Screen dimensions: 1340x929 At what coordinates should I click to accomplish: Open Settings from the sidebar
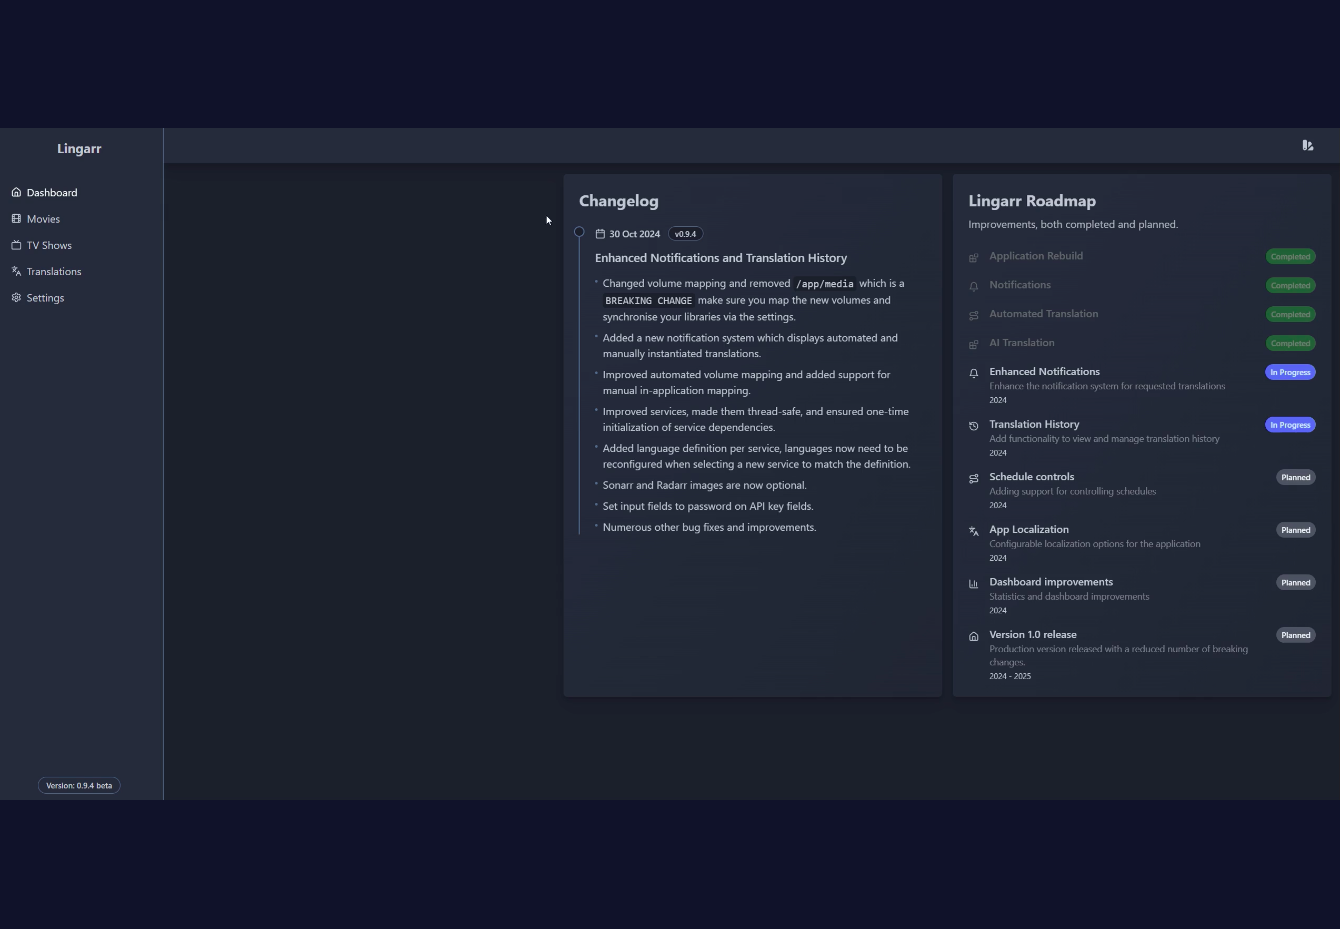[38, 298]
